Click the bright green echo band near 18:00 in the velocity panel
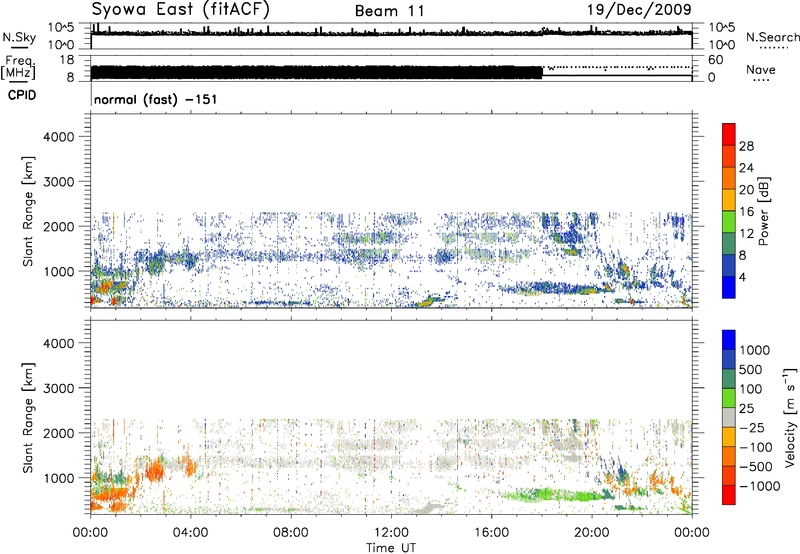800x554 pixels. click(554, 494)
